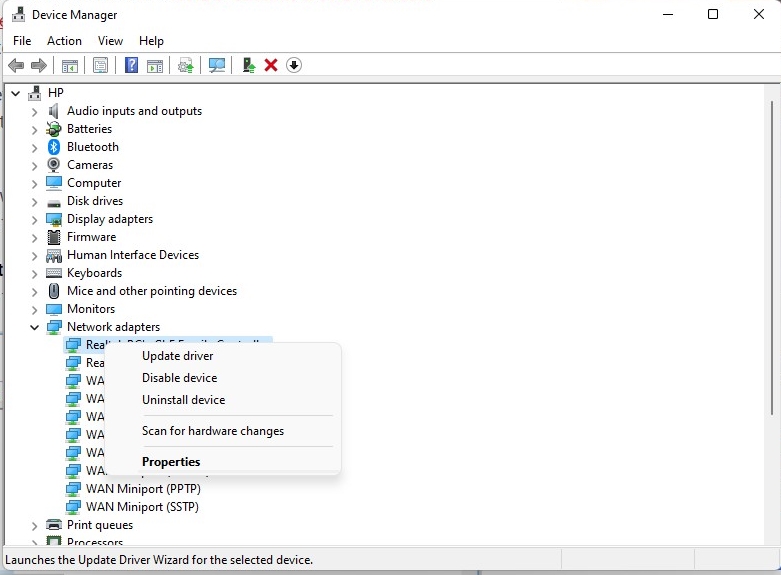Viewport: 781px width, 575px height.
Task: Click the Properties sheet toolbar icon
Action: tap(100, 65)
